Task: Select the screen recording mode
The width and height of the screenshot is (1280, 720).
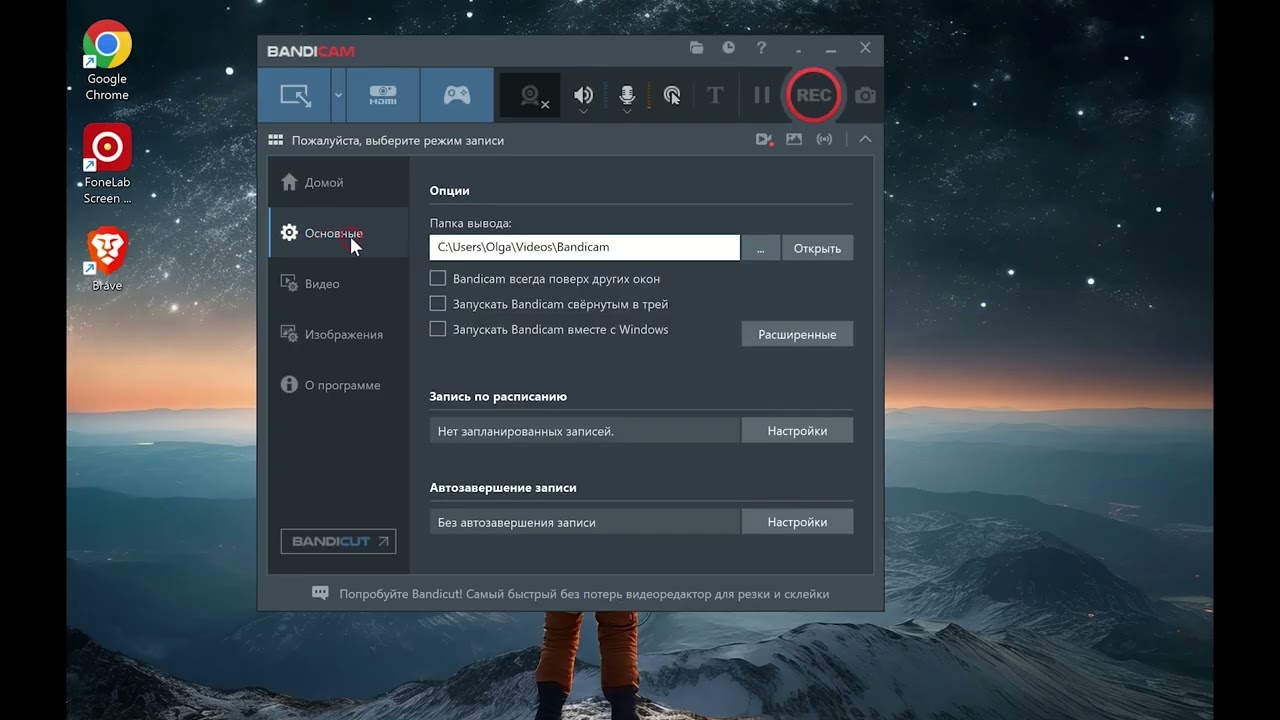Action: pyautogui.click(x=295, y=95)
